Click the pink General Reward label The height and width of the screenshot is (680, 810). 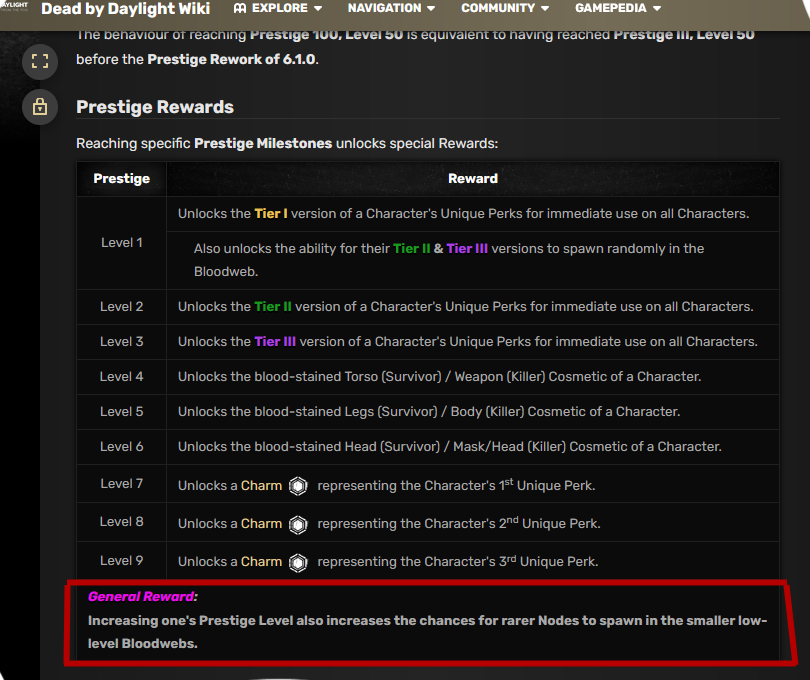pyautogui.click(x=143, y=597)
